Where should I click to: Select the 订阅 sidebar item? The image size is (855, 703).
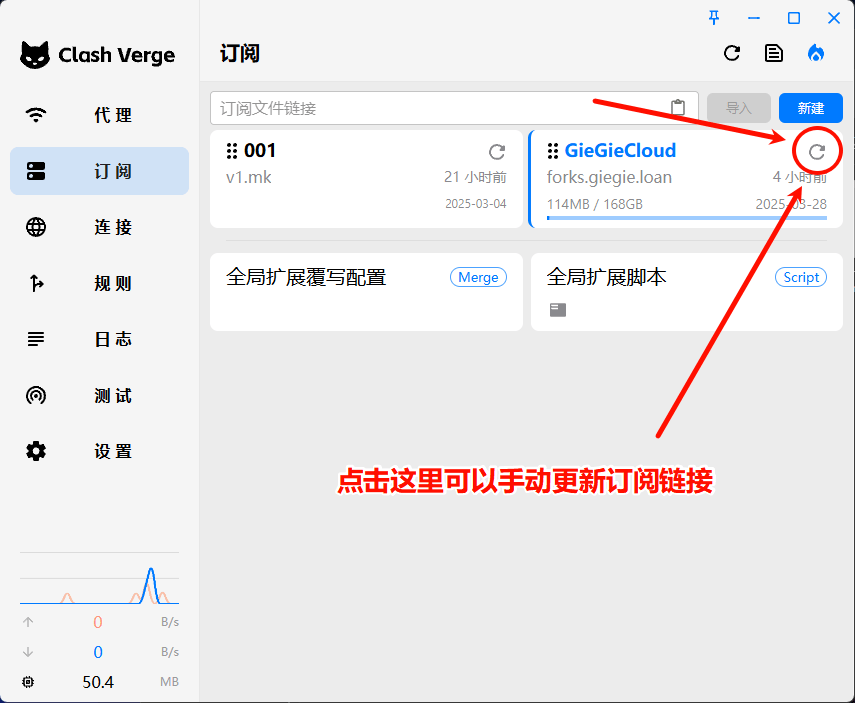coord(99,171)
